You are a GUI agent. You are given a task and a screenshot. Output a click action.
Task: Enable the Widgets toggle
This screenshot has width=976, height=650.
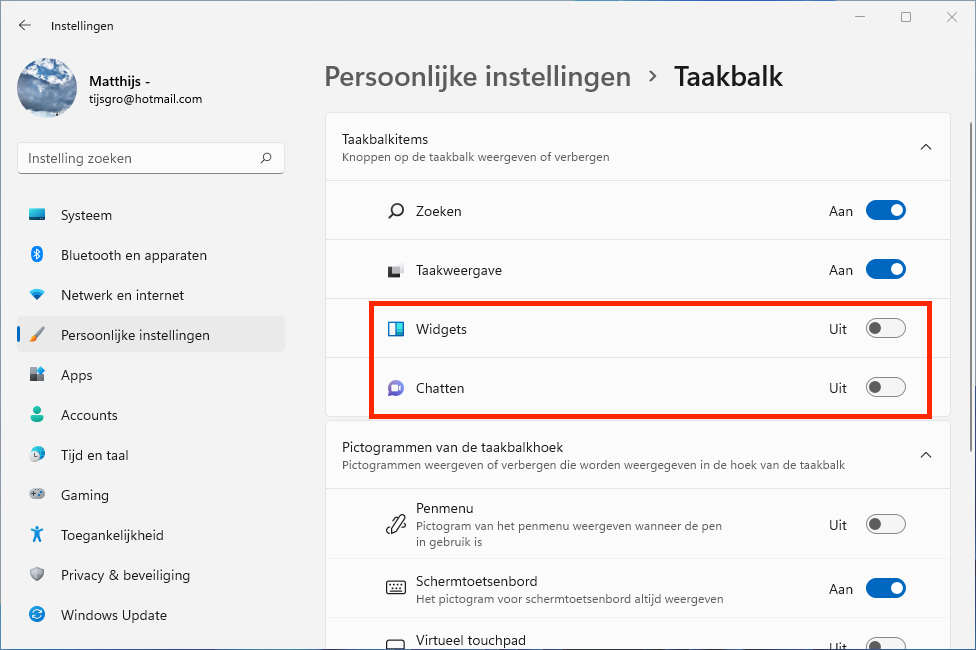tap(885, 329)
